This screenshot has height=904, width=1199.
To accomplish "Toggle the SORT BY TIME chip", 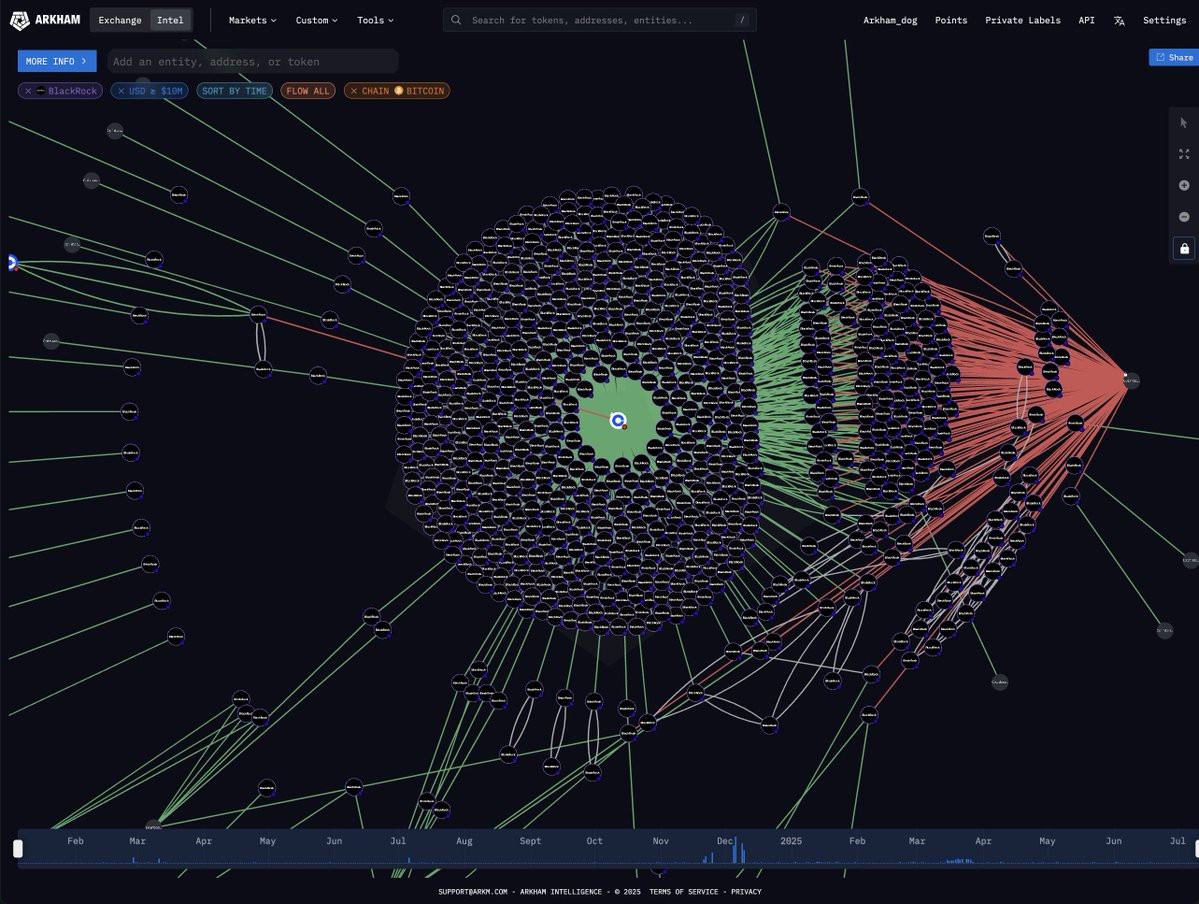I will pos(234,91).
